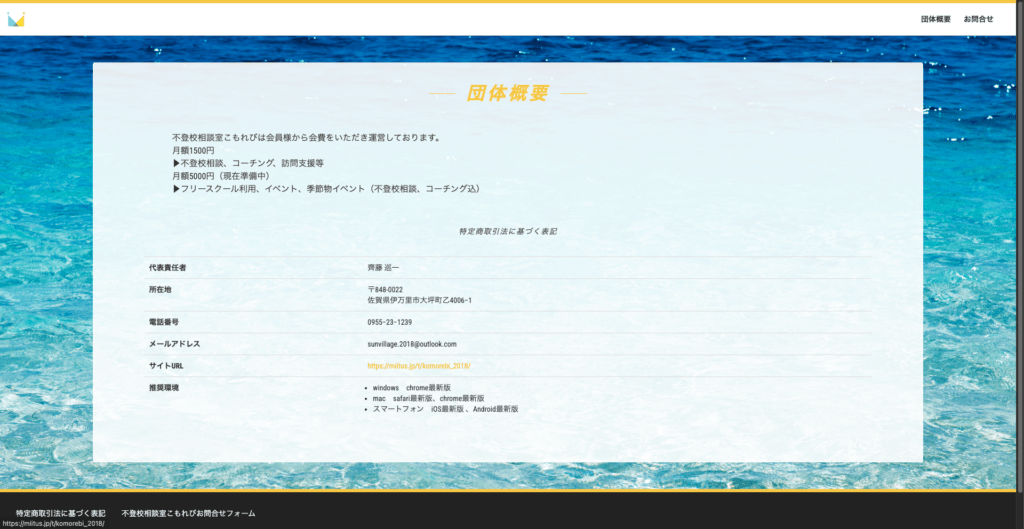Click the phone number 0955-23-1239
Screen dimensions: 1024x529
click(x=390, y=322)
